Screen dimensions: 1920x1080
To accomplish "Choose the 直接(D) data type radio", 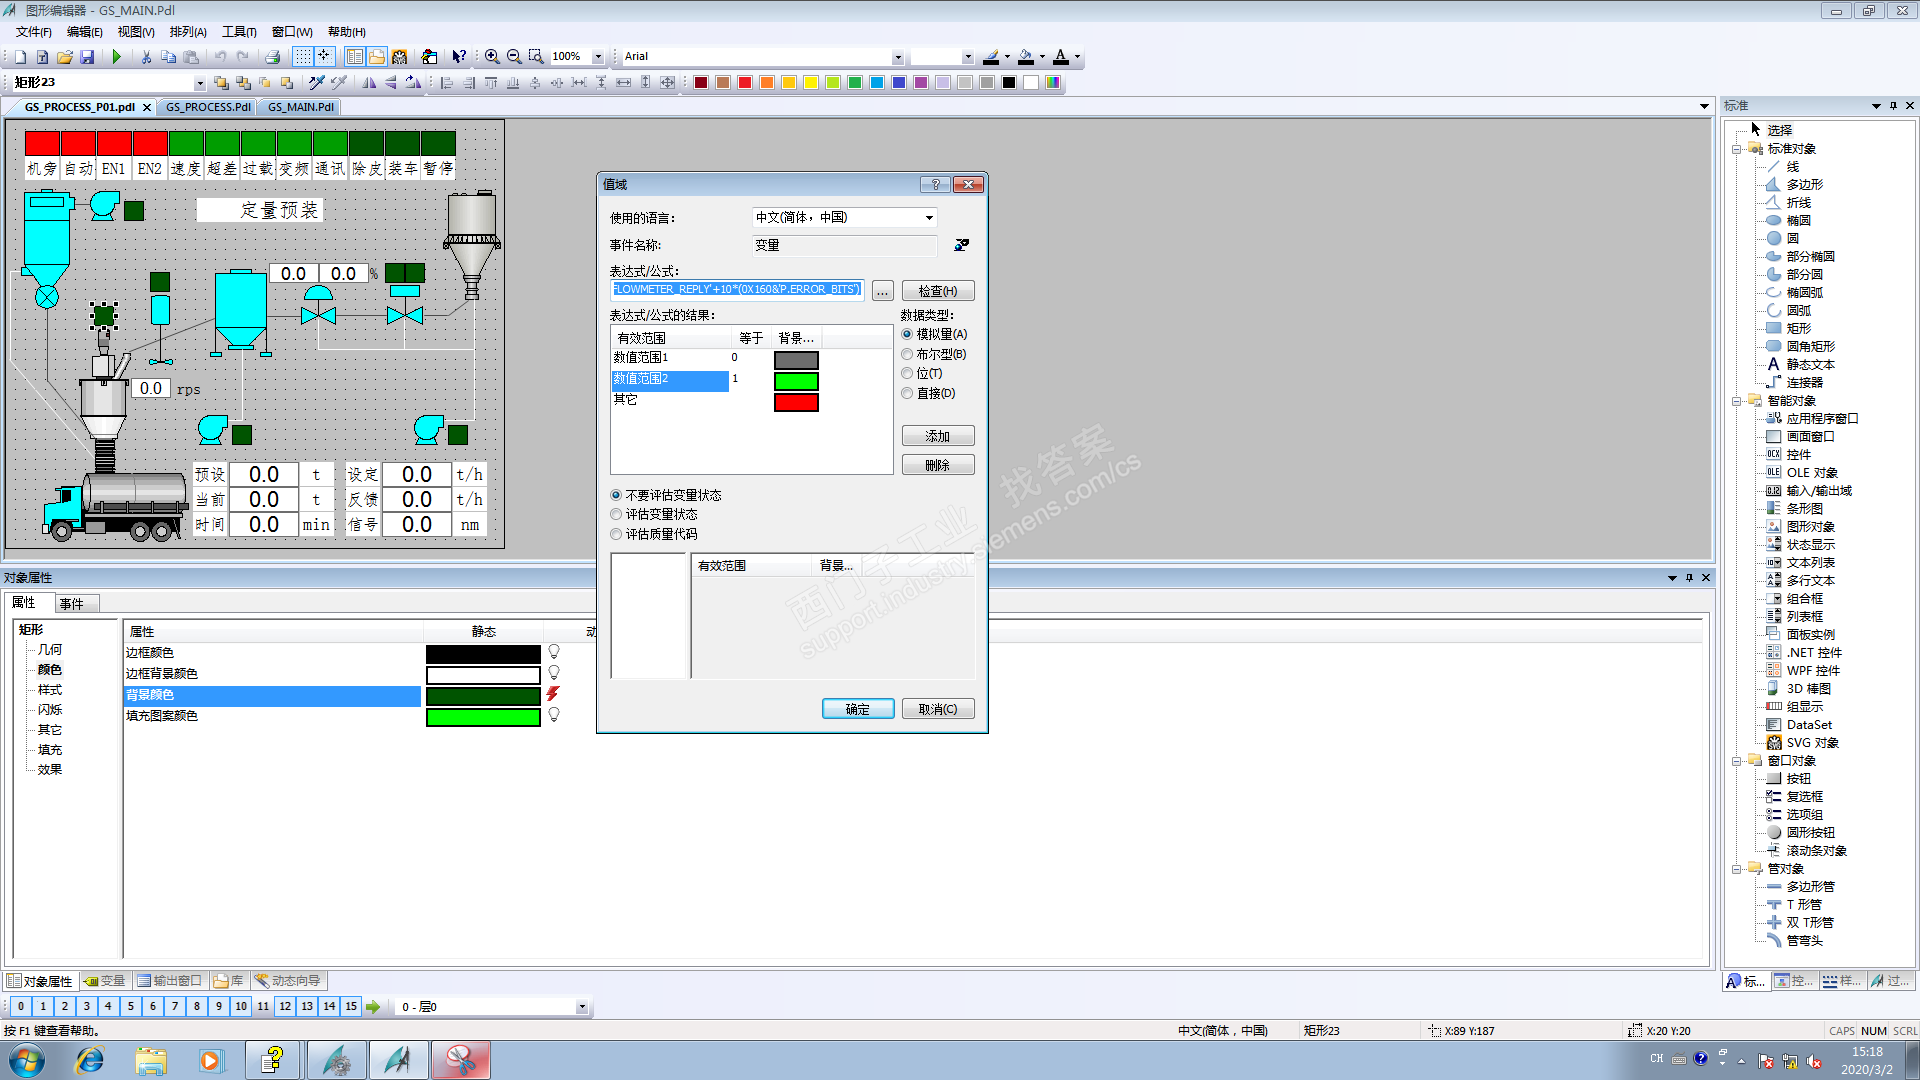I will 907,393.
